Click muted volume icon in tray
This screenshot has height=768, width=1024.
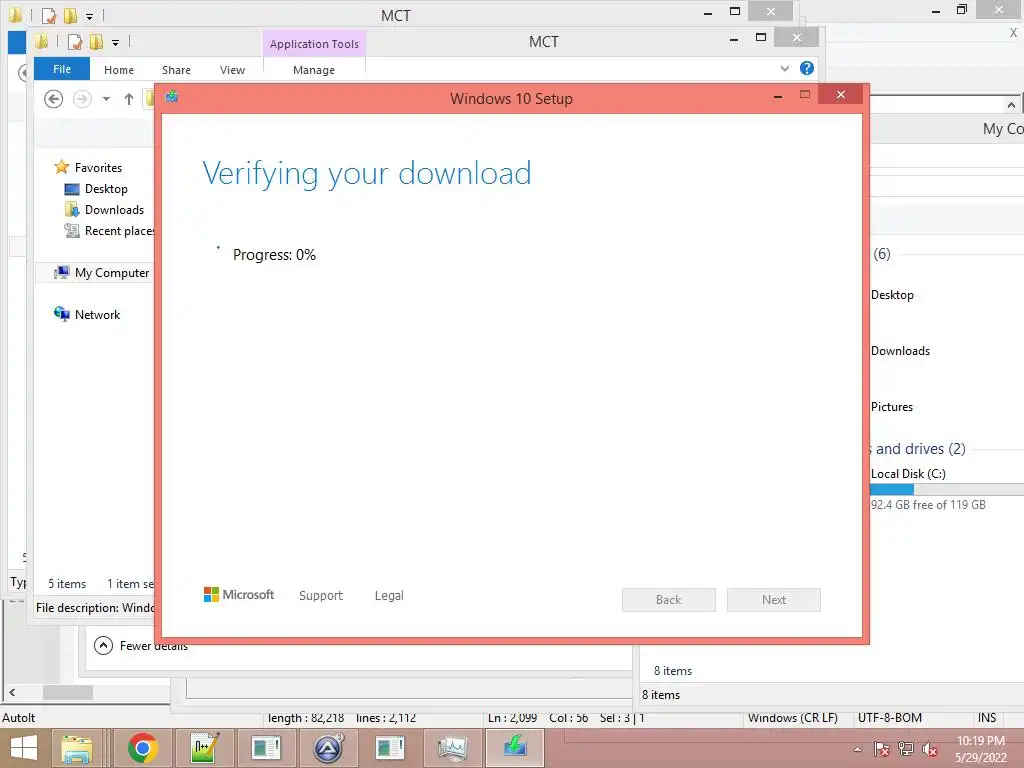(929, 749)
